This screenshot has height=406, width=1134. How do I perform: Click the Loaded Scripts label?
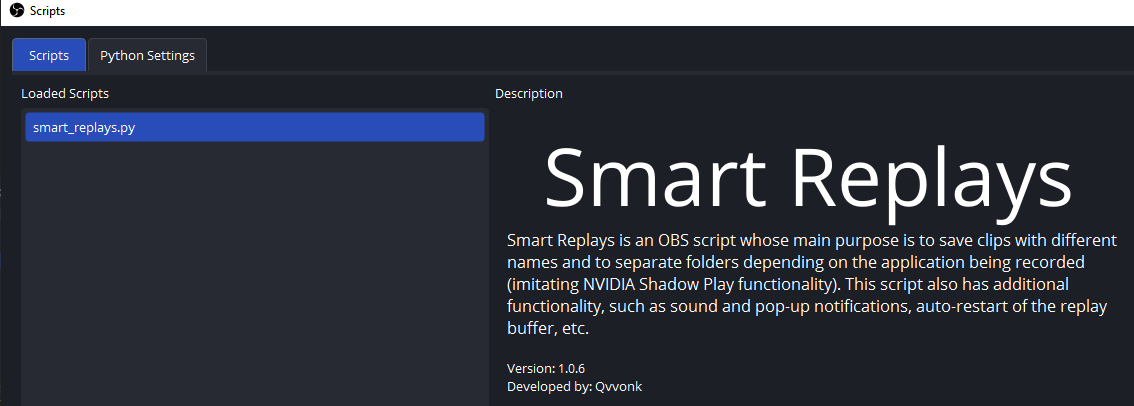coord(65,93)
